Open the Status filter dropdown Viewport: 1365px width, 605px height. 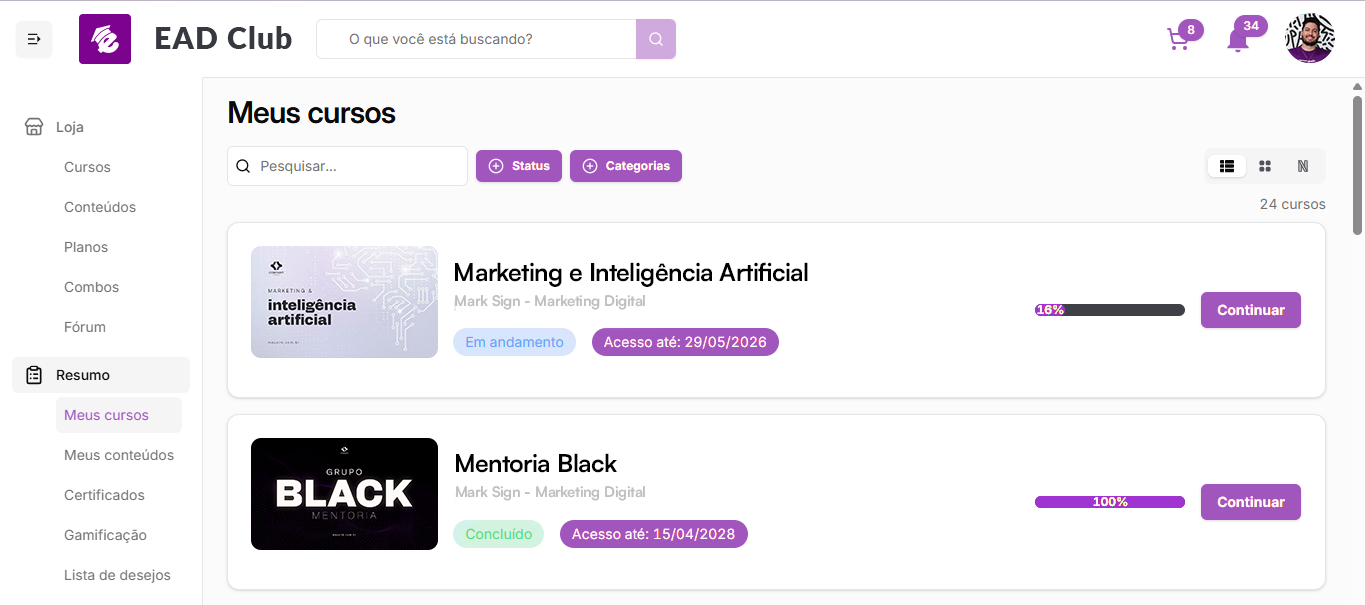click(519, 166)
